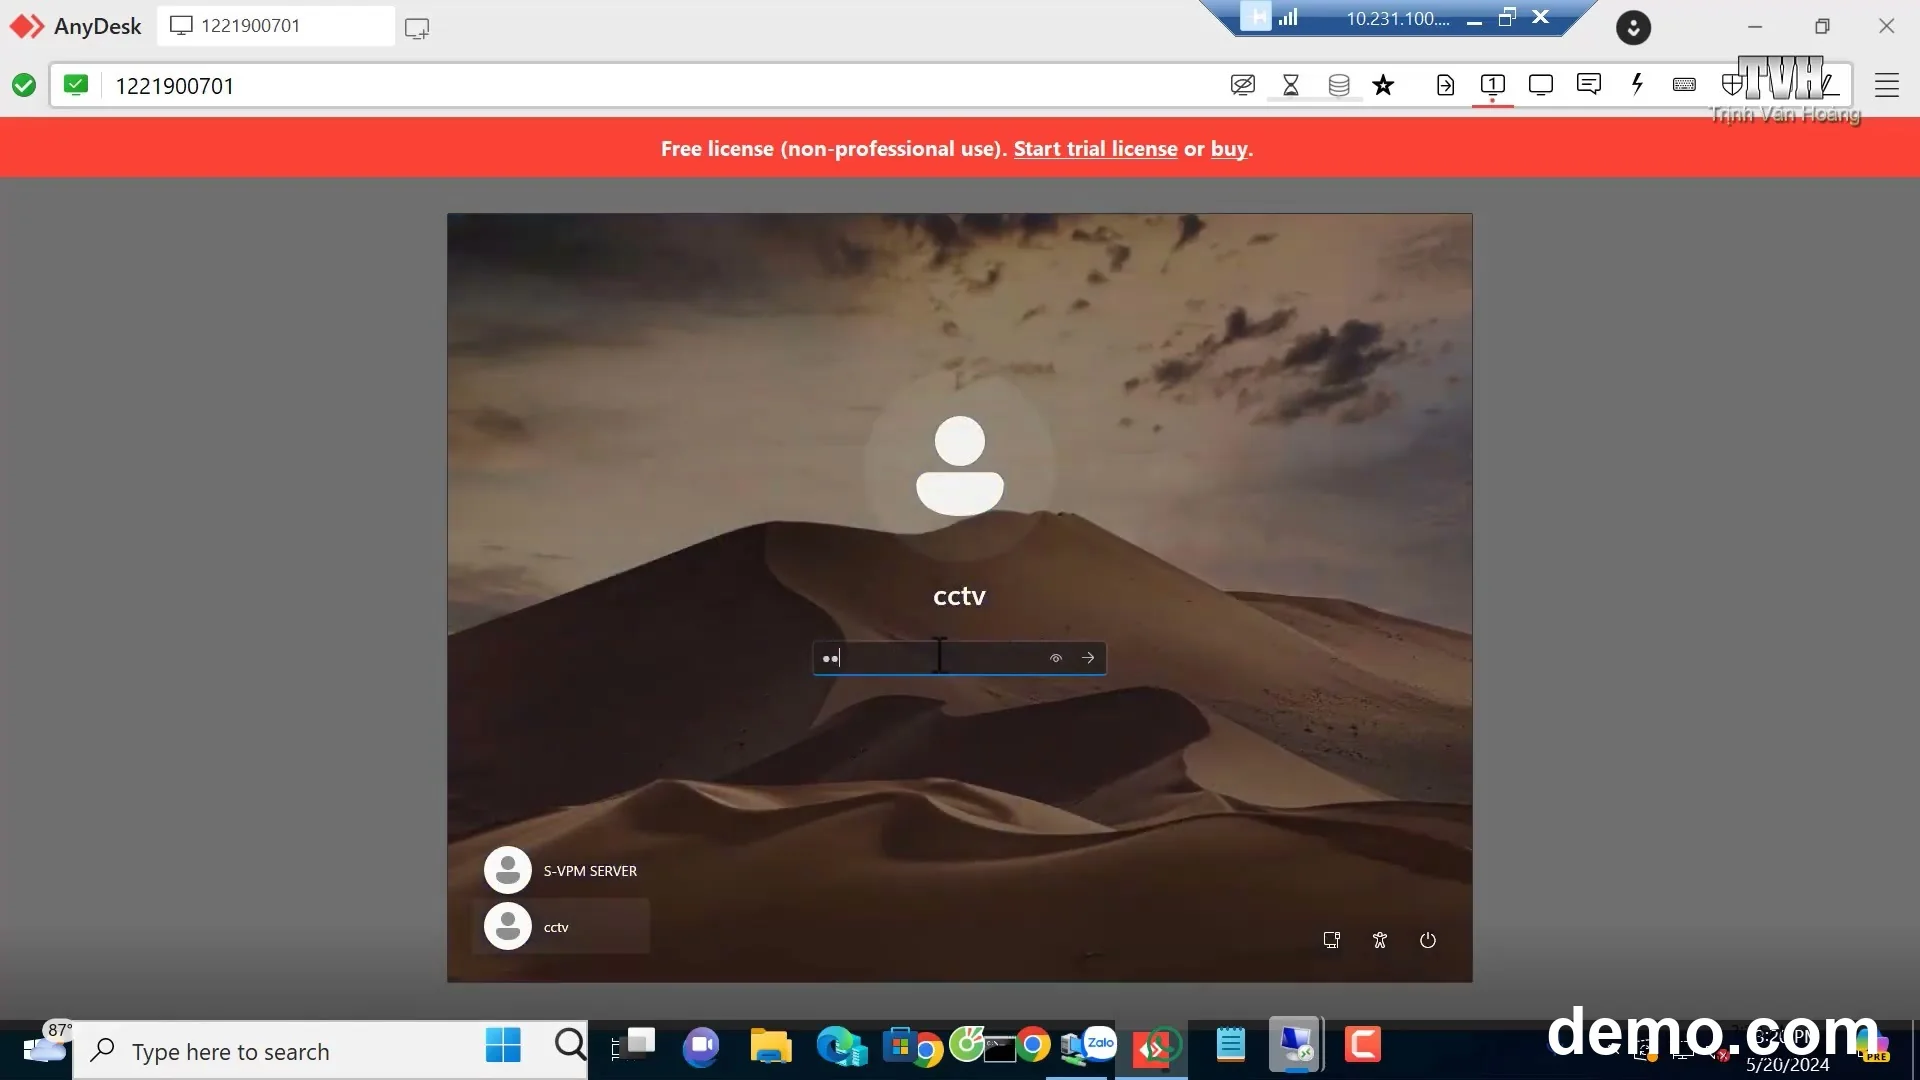Viewport: 1920px width, 1080px height.
Task: Click the database stack icon in AnyDesk toolbar
Action: point(1339,85)
